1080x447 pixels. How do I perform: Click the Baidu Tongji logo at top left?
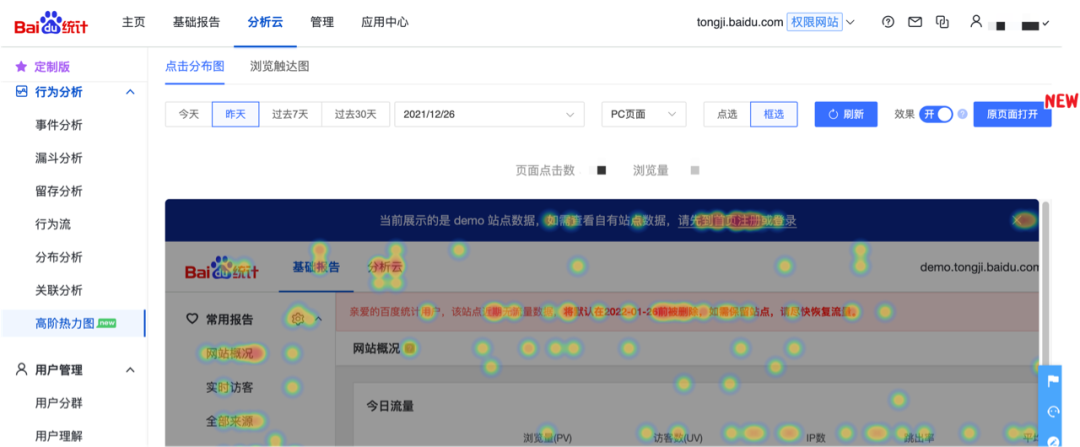coord(52,23)
